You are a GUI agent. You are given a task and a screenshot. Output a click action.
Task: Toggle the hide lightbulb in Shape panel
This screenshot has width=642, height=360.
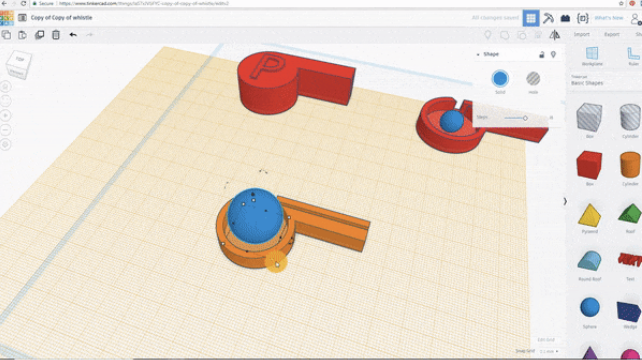click(553, 54)
